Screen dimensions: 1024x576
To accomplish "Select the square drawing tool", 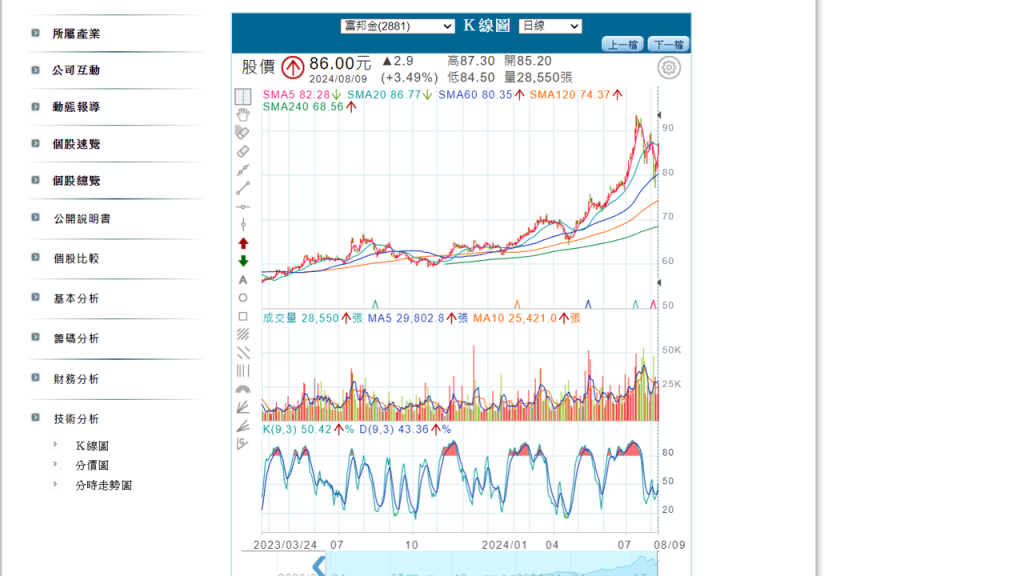I will 243,316.
